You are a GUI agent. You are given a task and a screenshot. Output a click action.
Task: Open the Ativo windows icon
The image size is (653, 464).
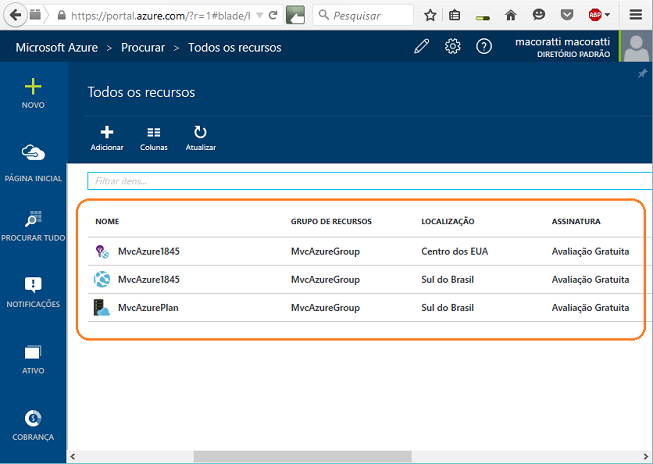coord(33,352)
